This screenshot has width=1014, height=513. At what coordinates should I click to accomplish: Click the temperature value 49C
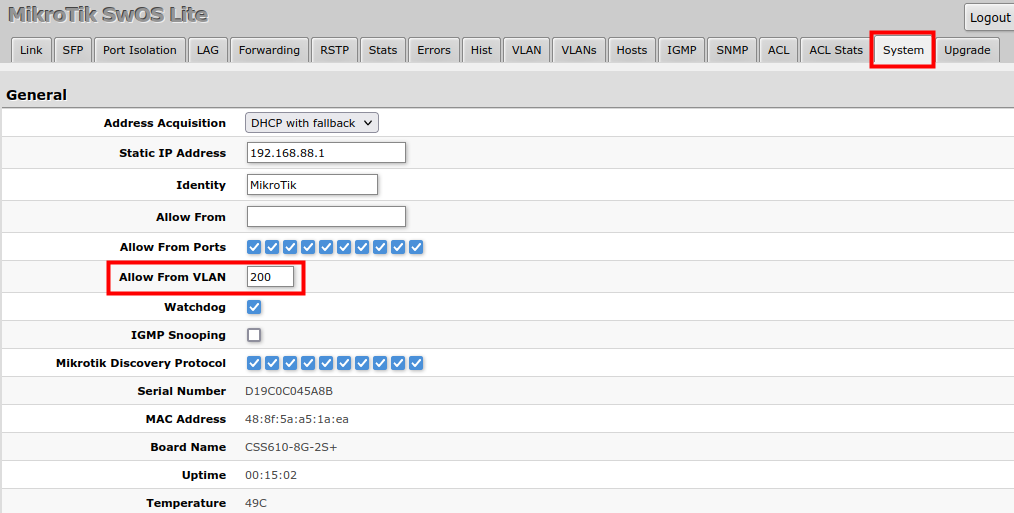(256, 503)
